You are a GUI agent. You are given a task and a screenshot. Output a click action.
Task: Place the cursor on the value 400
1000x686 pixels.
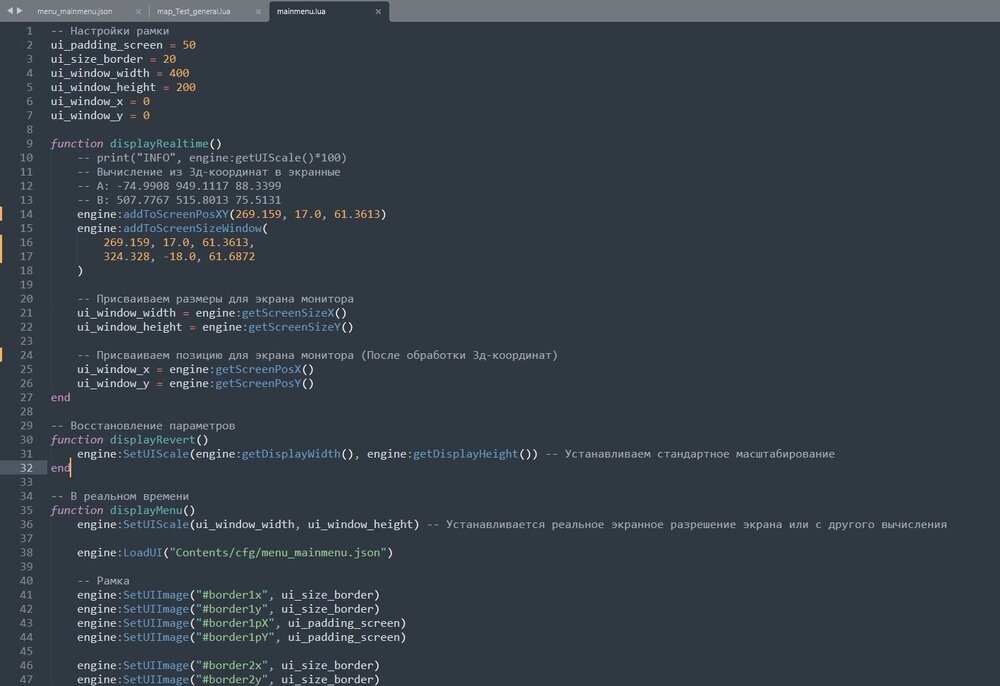click(178, 73)
